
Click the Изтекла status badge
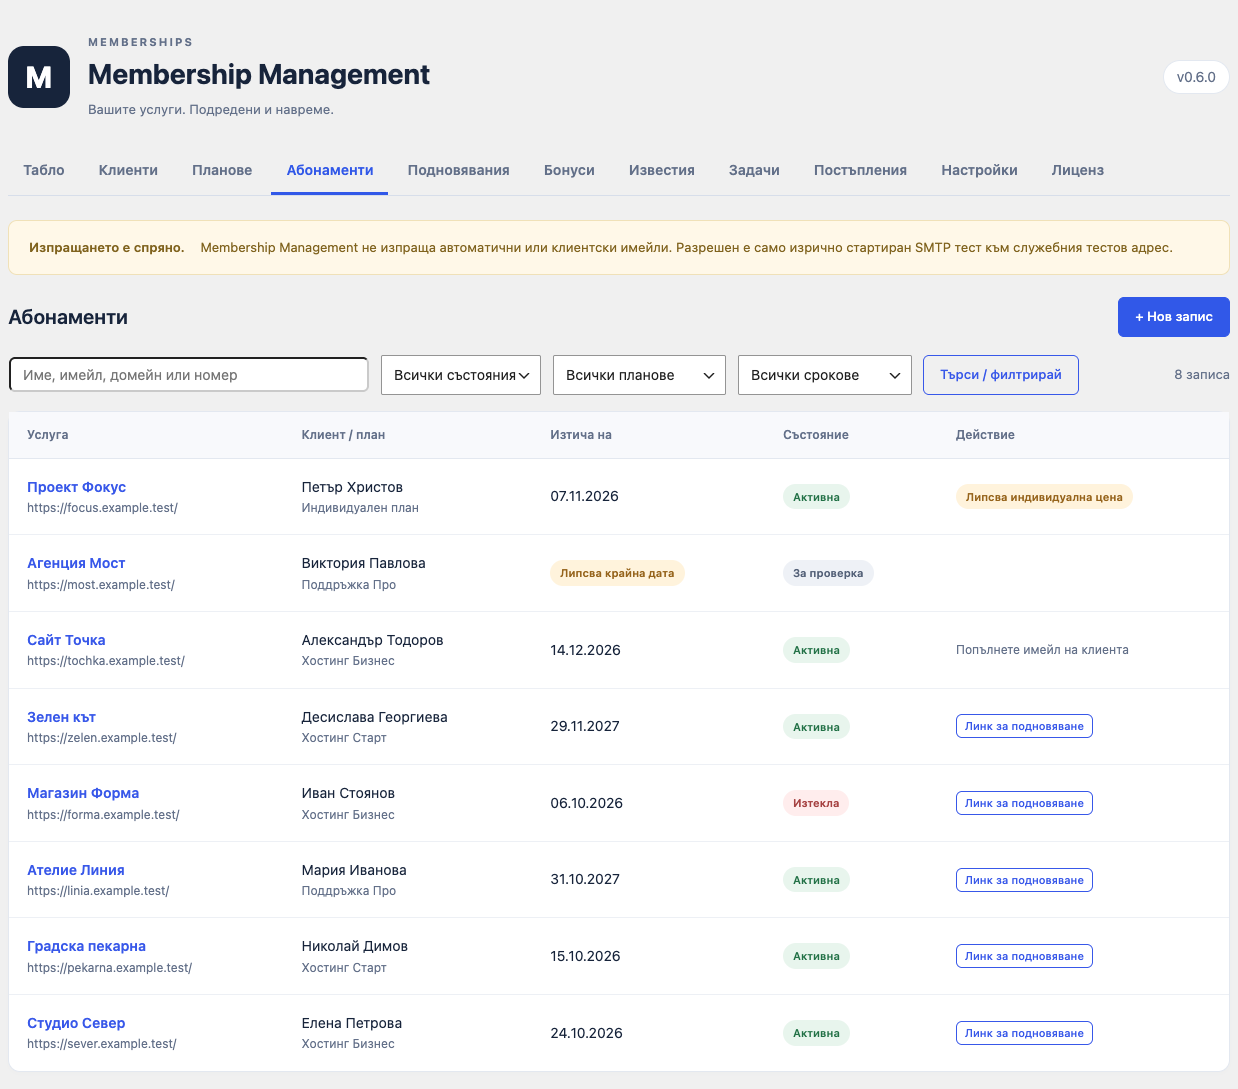click(x=816, y=803)
